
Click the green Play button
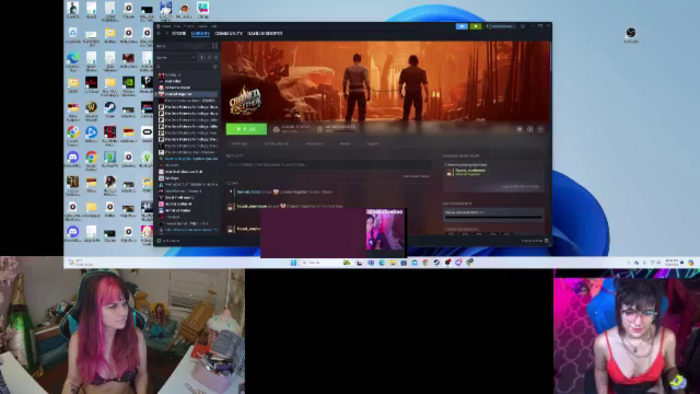pos(246,129)
